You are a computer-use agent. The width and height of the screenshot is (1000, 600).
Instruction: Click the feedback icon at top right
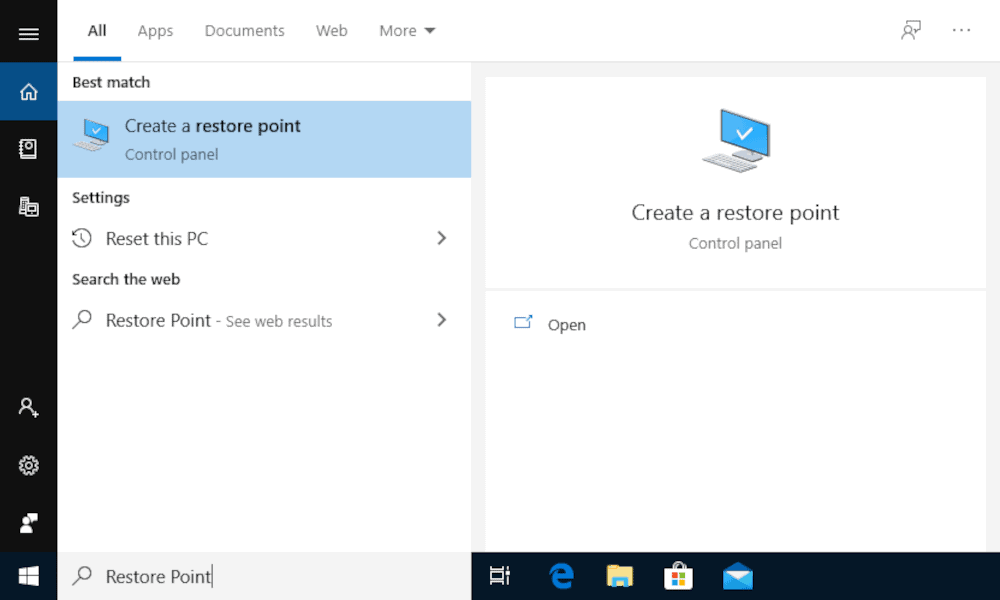pos(911,31)
